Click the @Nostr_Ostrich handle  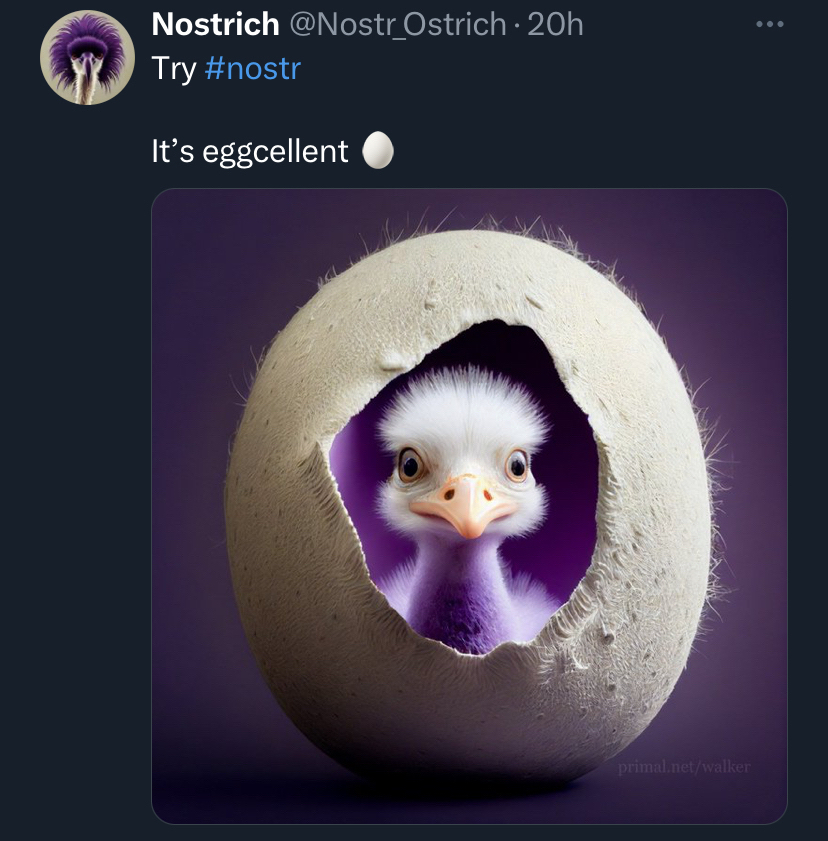click(397, 25)
